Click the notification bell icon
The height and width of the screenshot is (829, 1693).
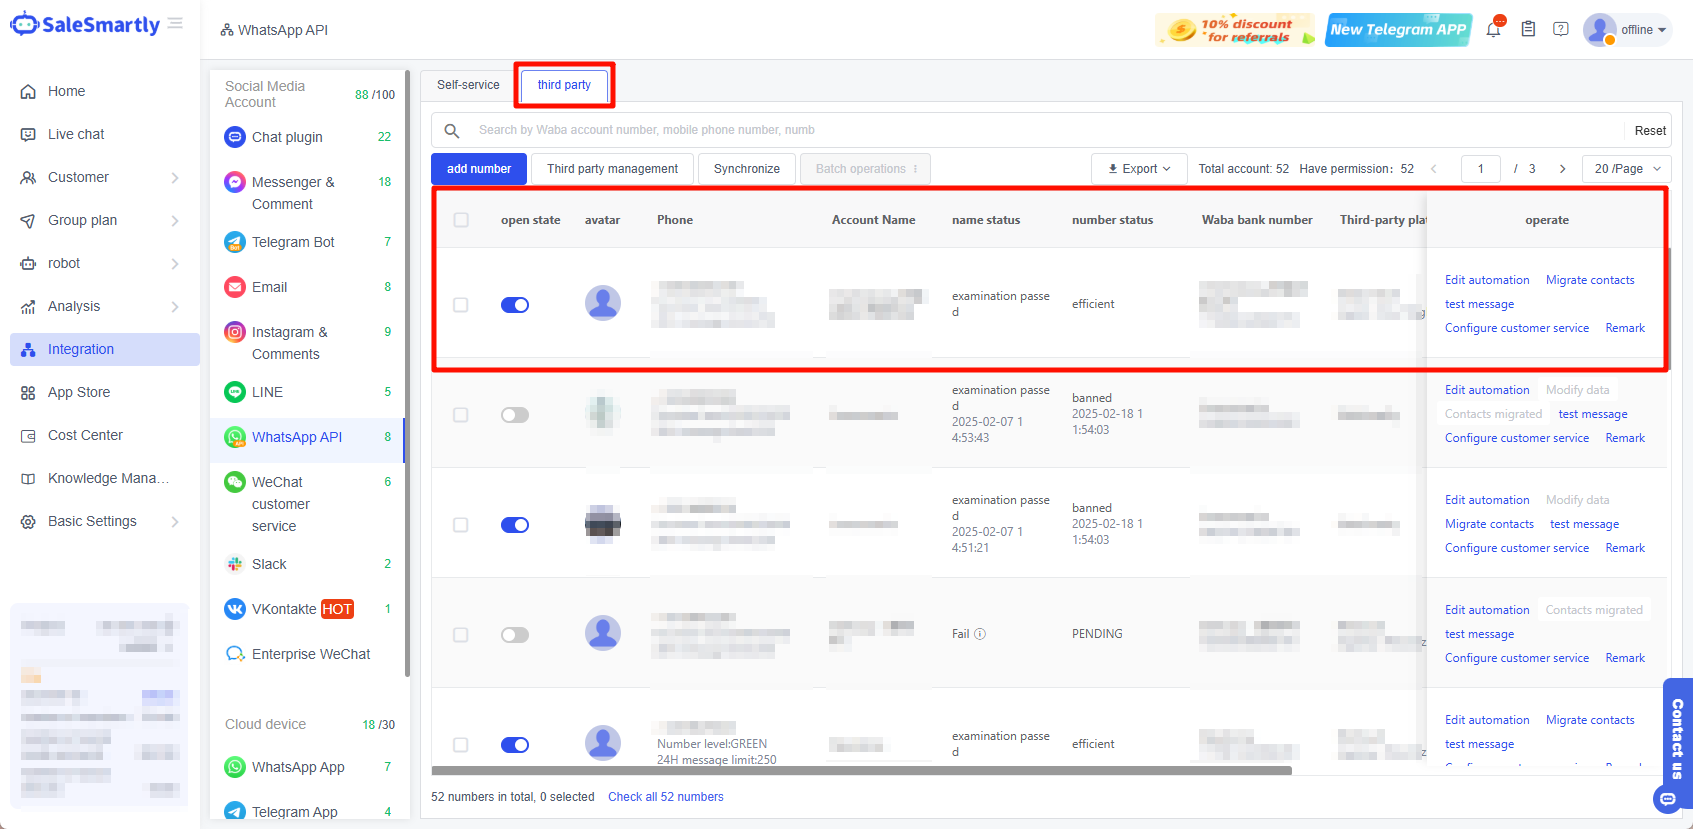click(1493, 30)
